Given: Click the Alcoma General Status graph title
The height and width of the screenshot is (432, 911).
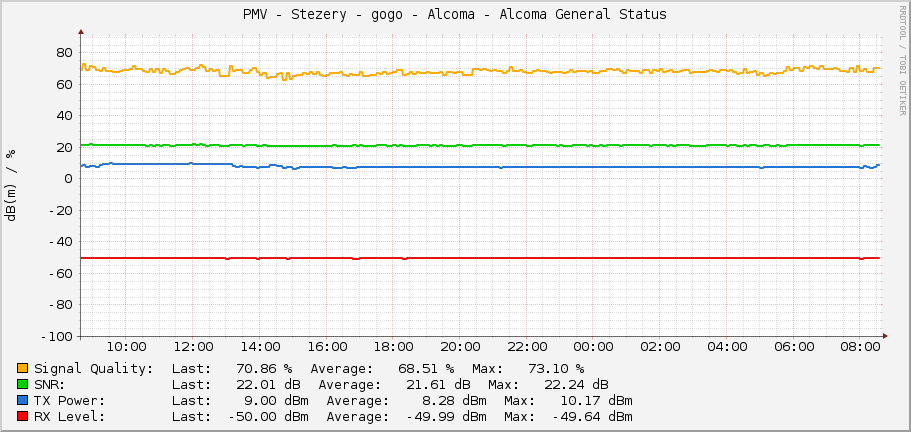Looking at the screenshot, I should [455, 14].
